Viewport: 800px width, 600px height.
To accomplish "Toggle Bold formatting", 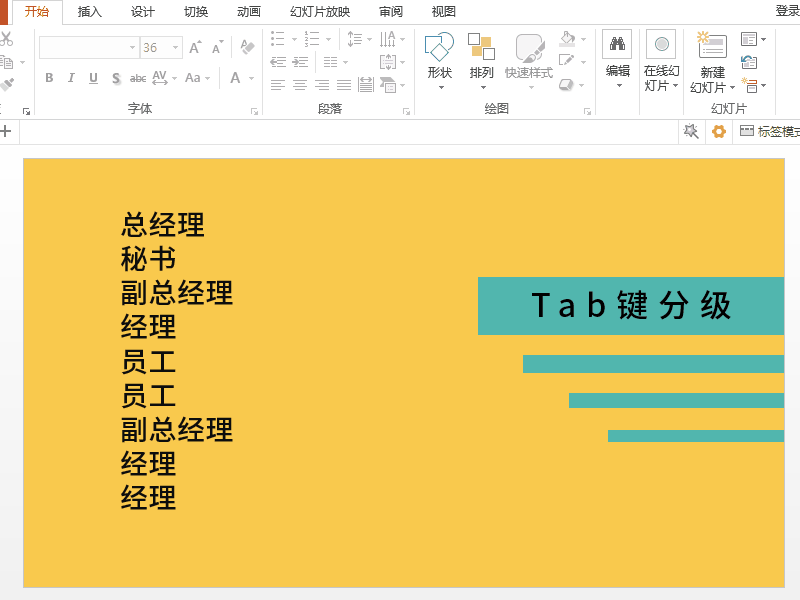I will (x=49, y=78).
